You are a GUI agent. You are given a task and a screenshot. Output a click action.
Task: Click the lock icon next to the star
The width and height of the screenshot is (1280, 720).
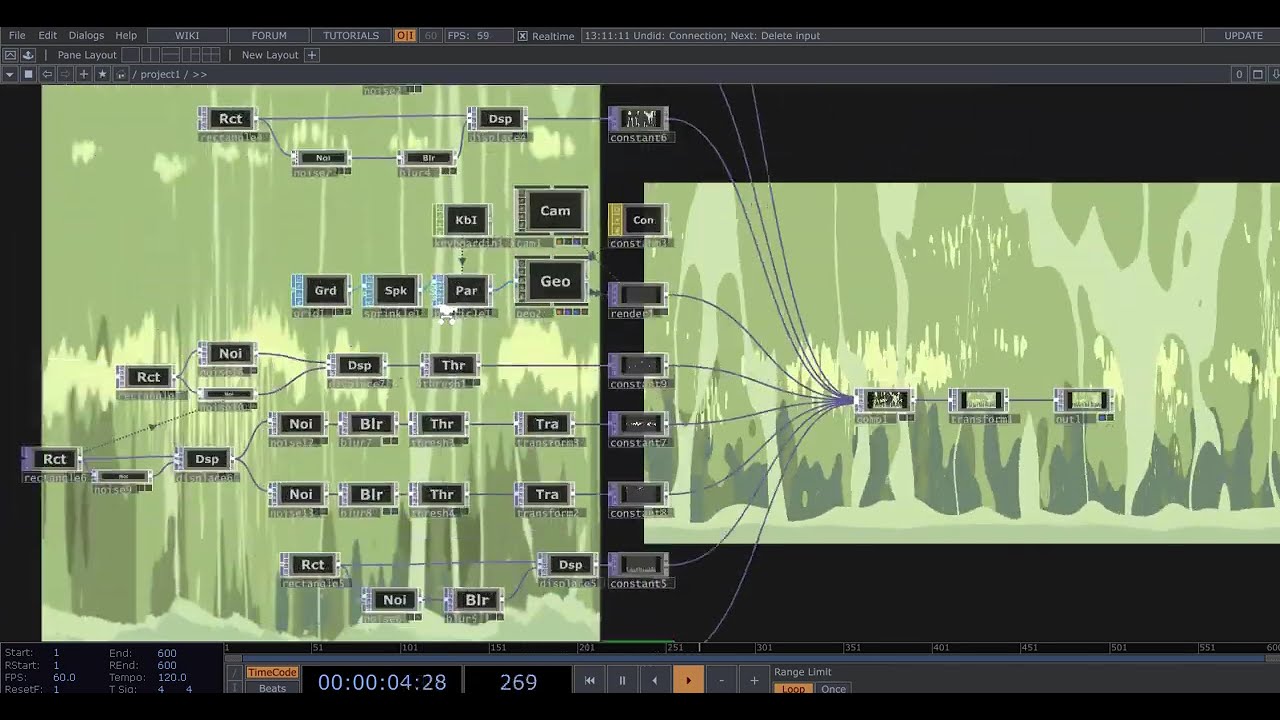point(121,74)
